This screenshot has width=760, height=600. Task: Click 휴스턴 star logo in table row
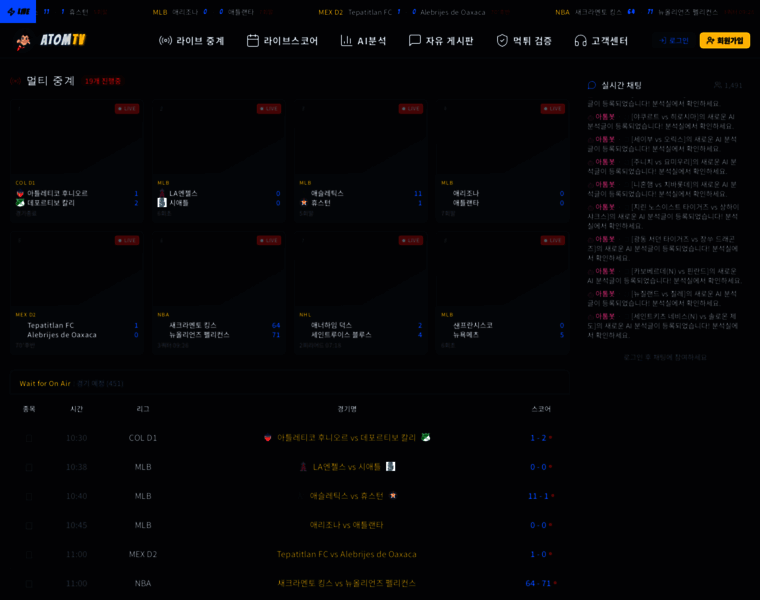coord(393,495)
